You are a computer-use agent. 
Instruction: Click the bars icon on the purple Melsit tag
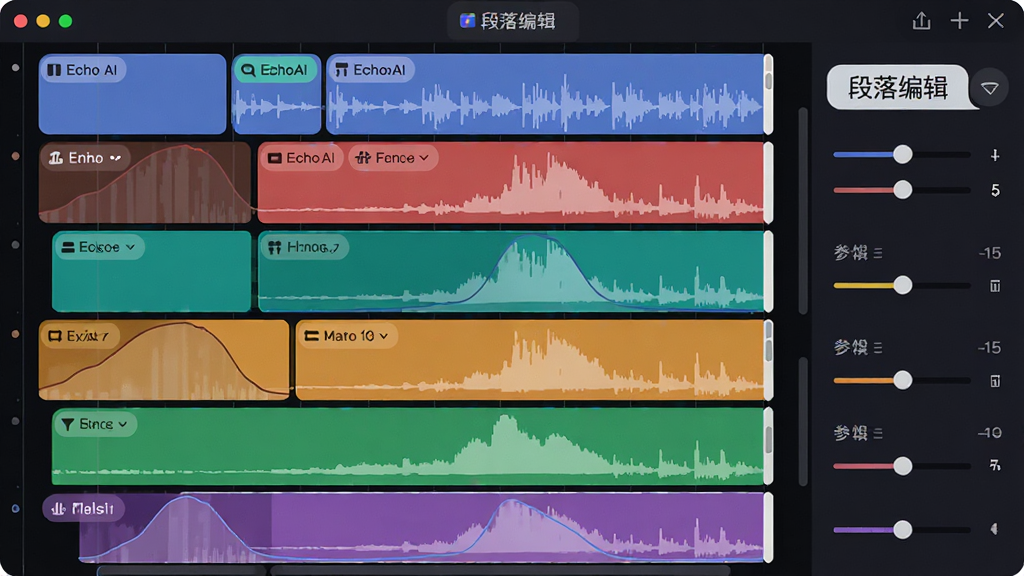pyautogui.click(x=58, y=509)
